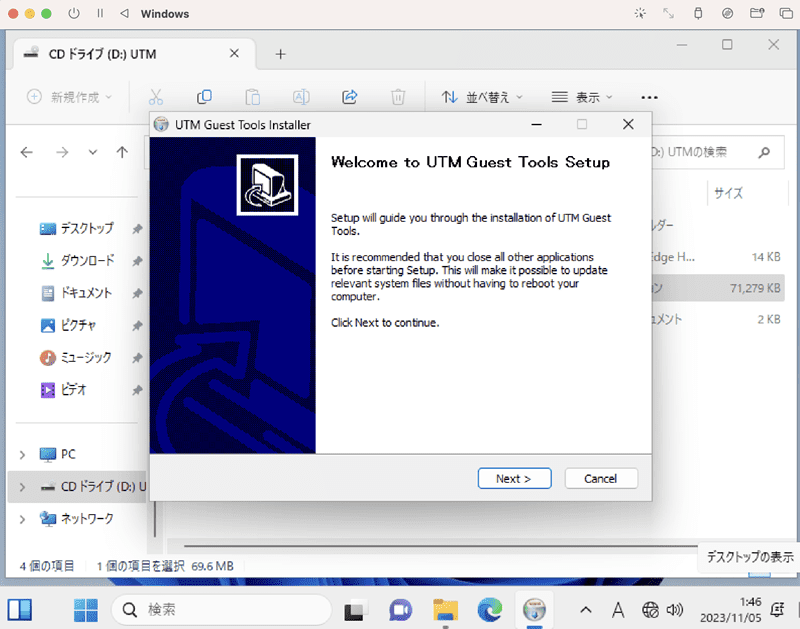This screenshot has width=800, height=629.
Task: Click the paste icon in Explorer toolbar
Action: [x=253, y=96]
